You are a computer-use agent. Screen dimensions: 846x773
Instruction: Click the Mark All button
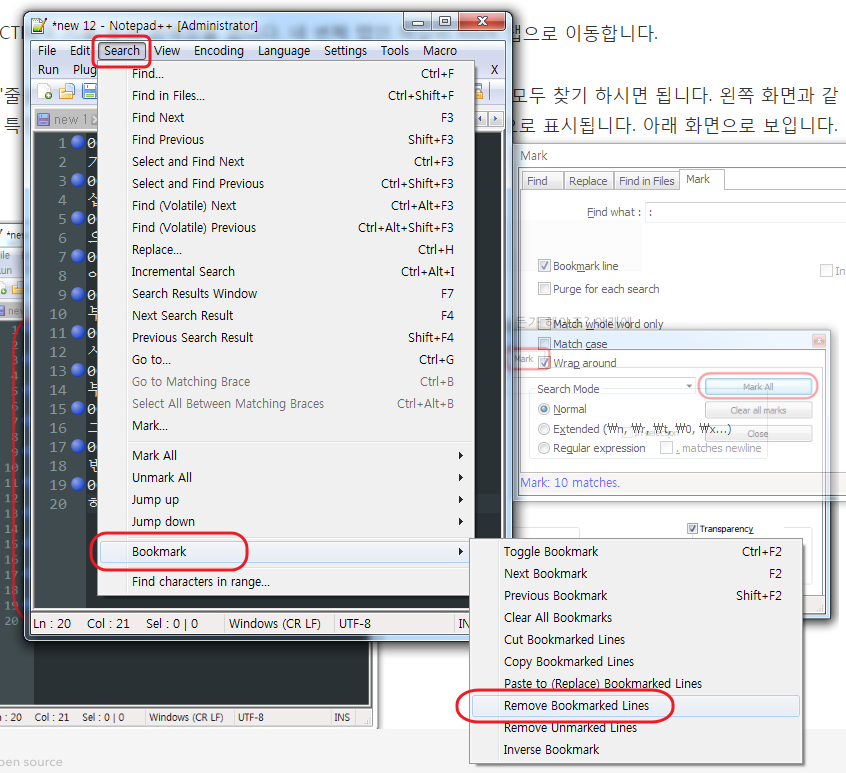758,387
